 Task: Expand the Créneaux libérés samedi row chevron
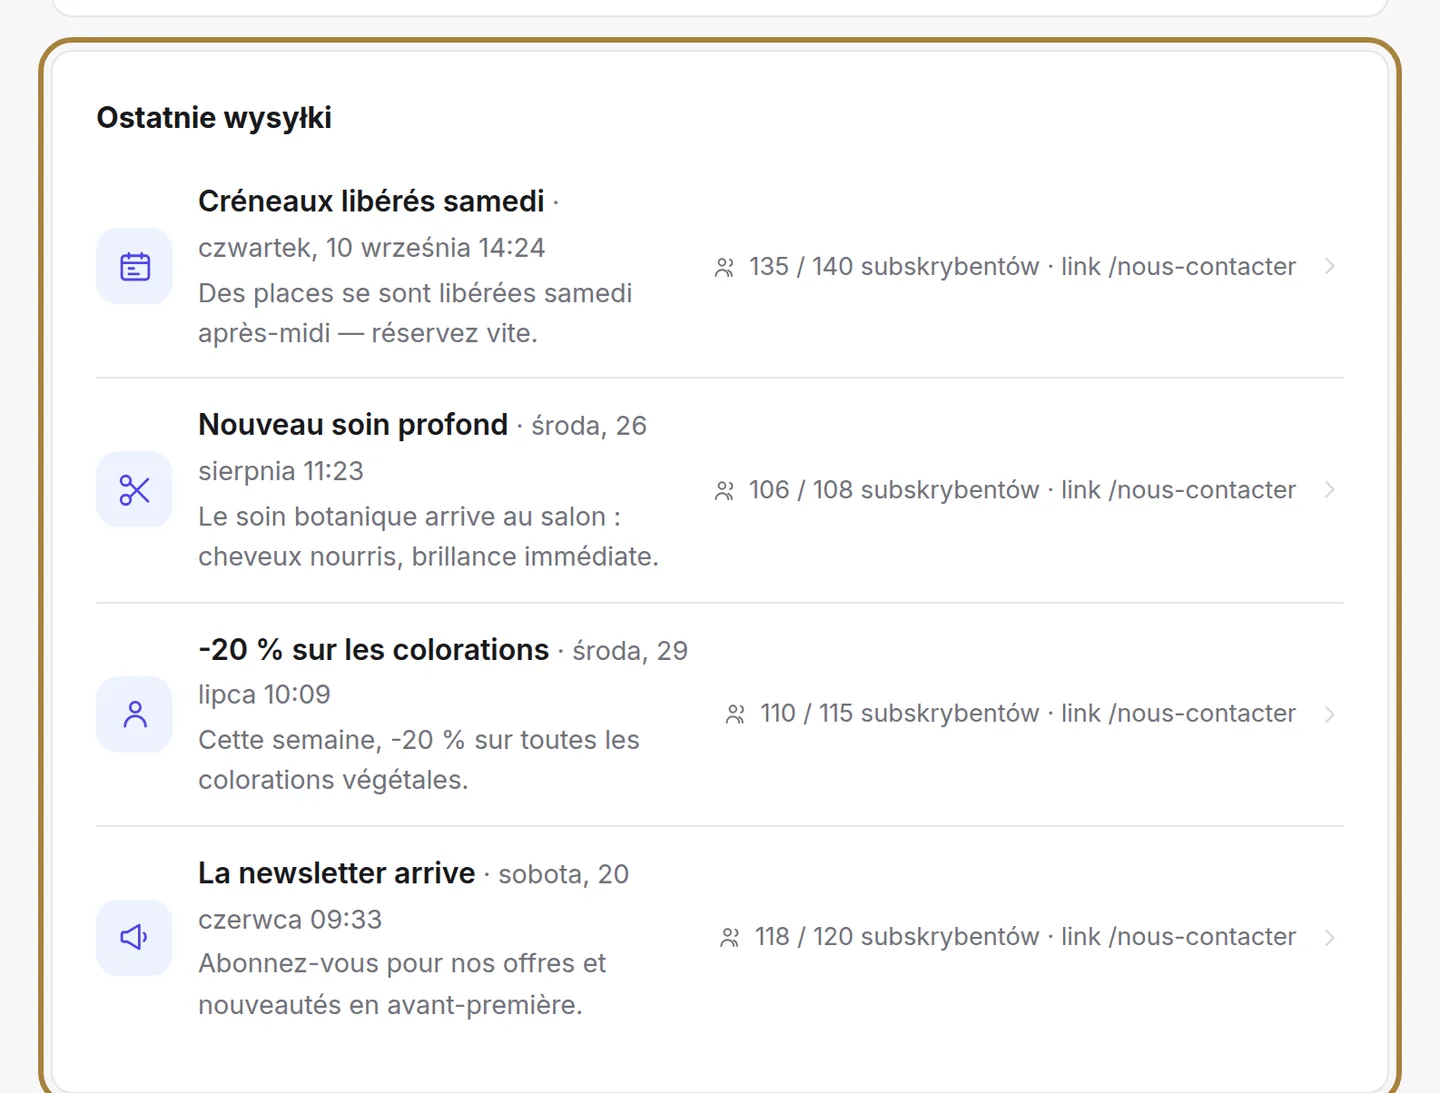click(x=1330, y=266)
